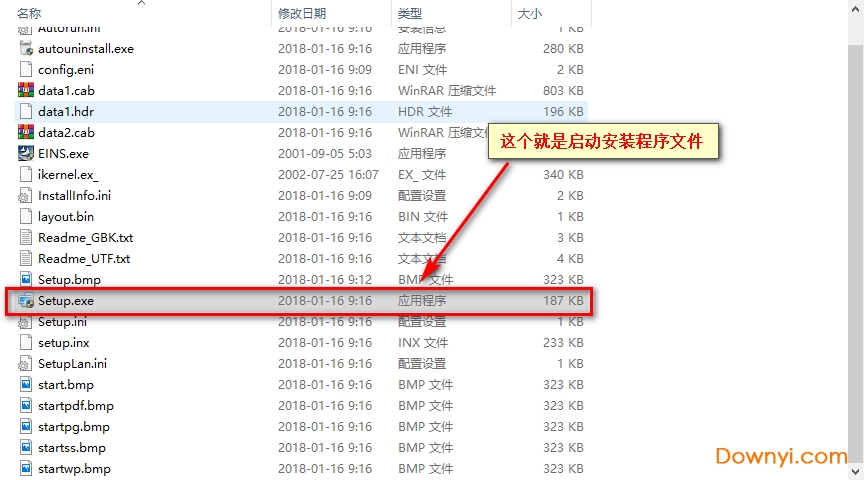Click the InstallInfo.ini settings icon
Viewport: 864px width, 480px height.
(26, 196)
